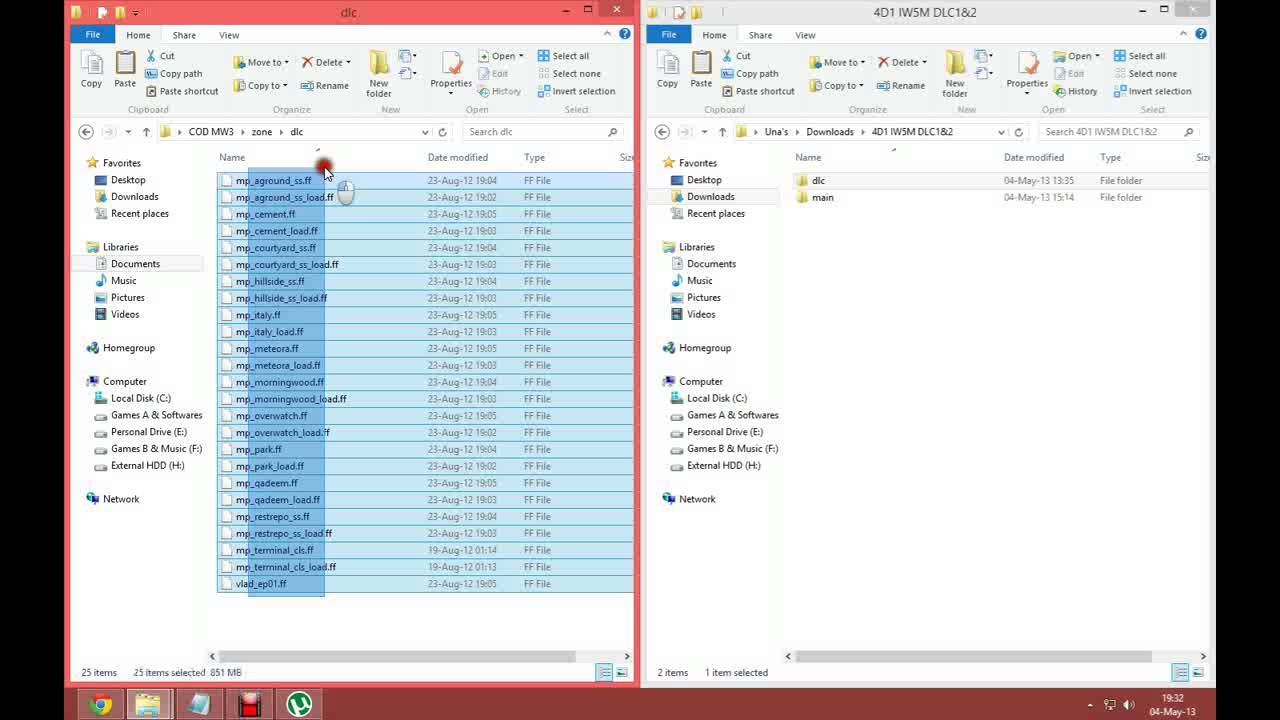
Task: Sort by Date modified in dlc window
Action: [x=458, y=157]
